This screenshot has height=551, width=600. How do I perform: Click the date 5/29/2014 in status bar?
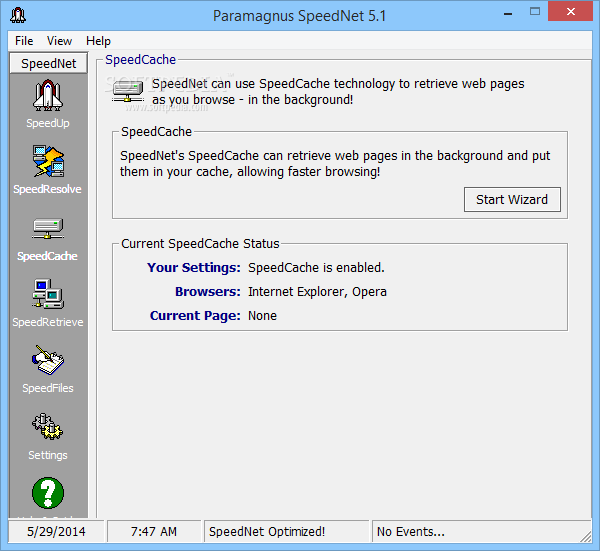[56, 531]
